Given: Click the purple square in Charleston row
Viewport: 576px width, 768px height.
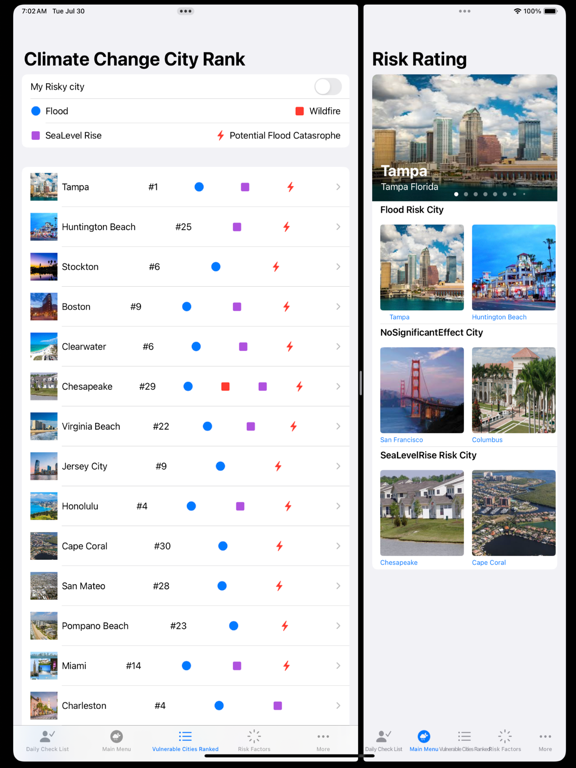Looking at the screenshot, I should [x=278, y=705].
